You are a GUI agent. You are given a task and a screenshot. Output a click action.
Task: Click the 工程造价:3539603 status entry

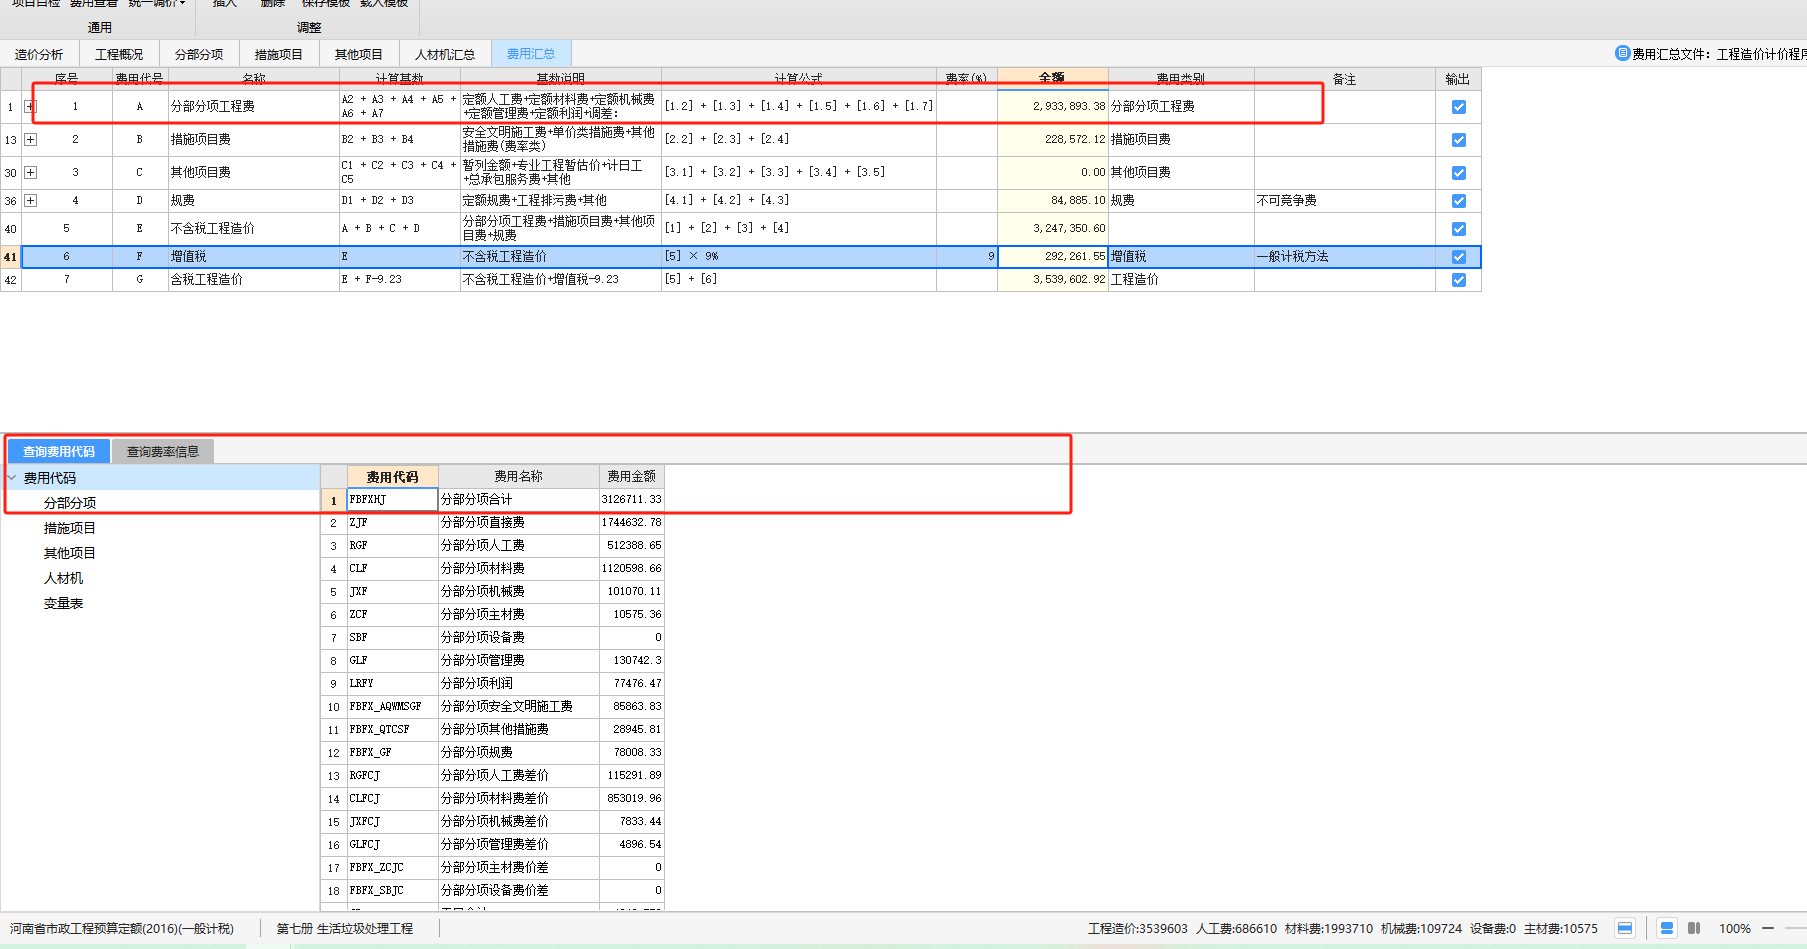tap(1138, 929)
